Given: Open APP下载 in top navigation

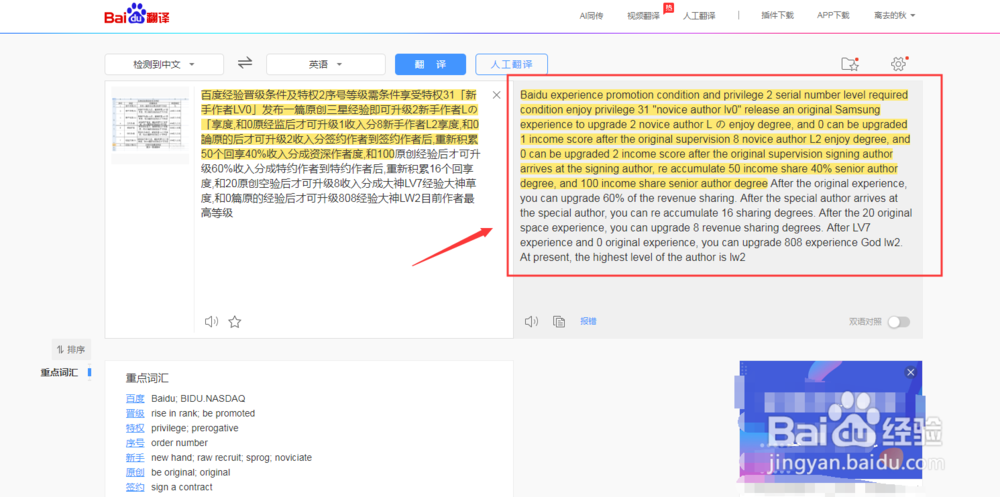Looking at the screenshot, I should click(834, 15).
